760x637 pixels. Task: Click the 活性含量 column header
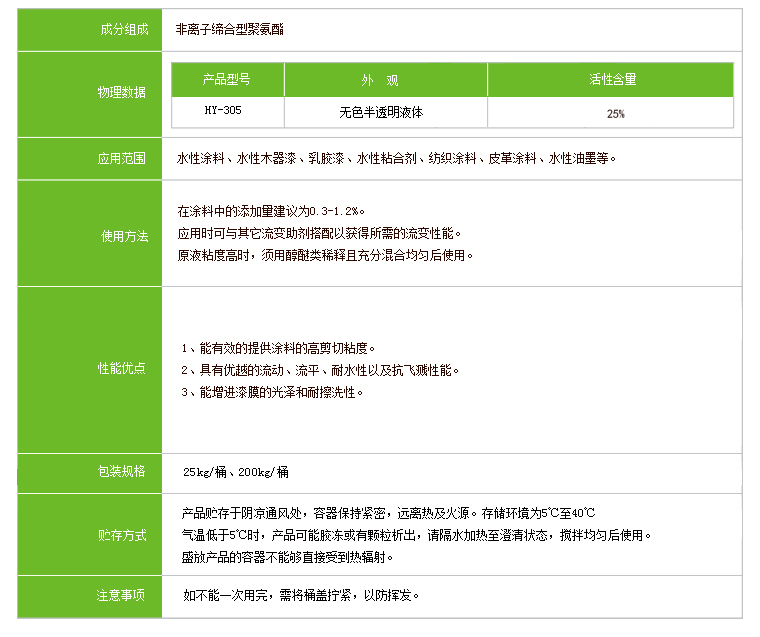pyautogui.click(x=613, y=79)
